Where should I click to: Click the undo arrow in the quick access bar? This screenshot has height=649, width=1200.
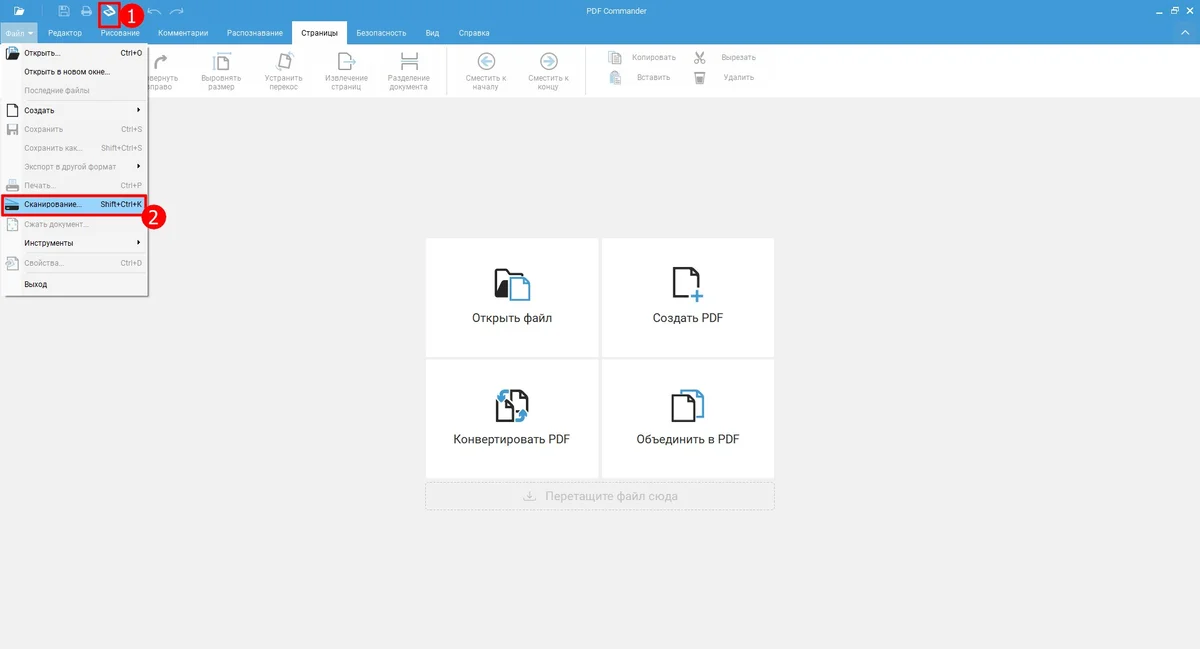pos(154,11)
